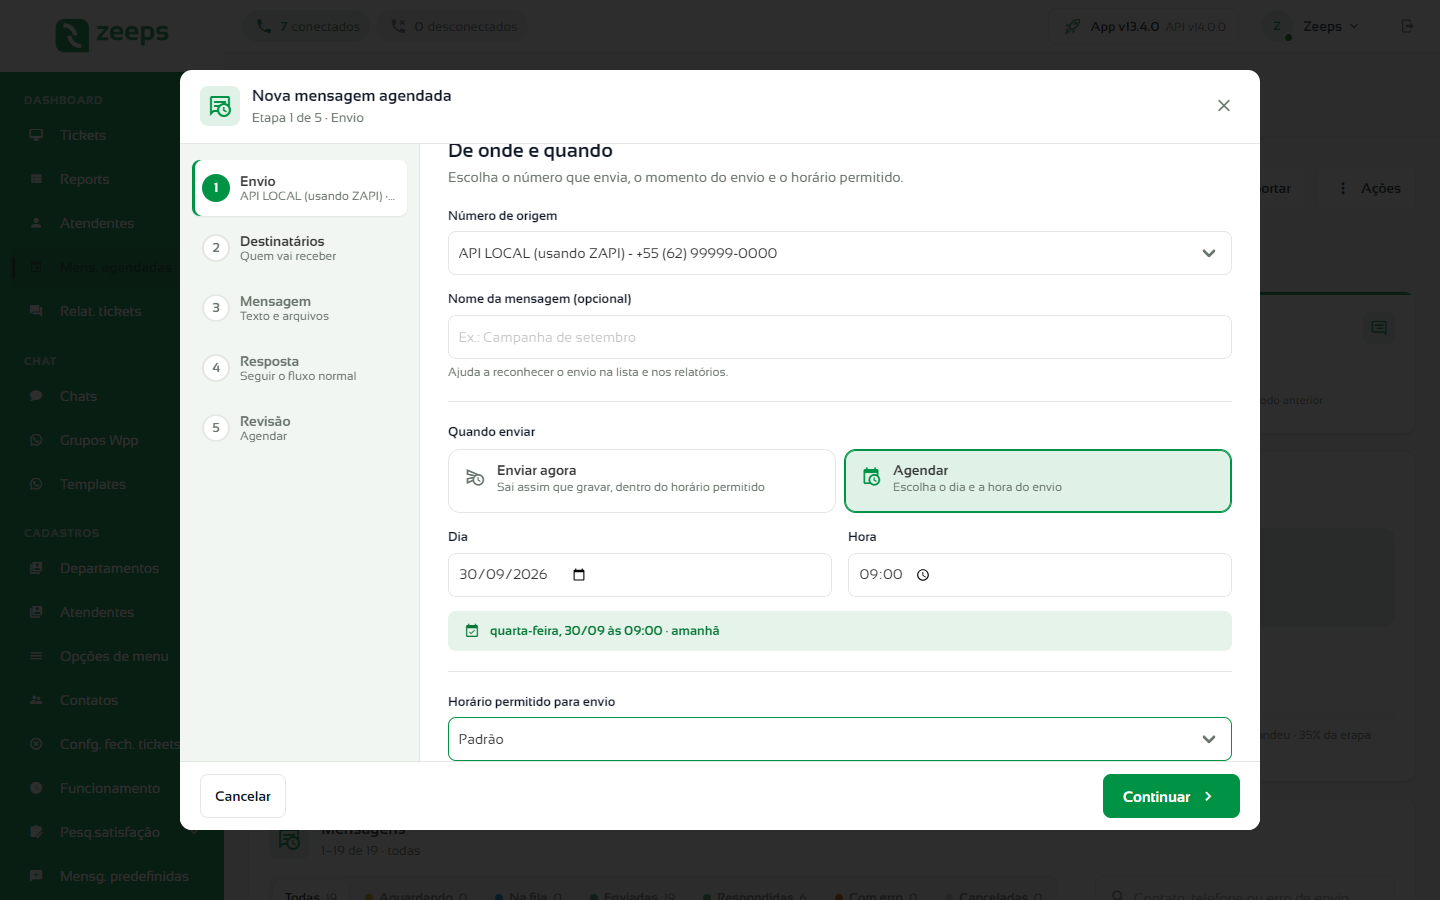Click the Funcionamento icon in sidebar

(x=36, y=788)
